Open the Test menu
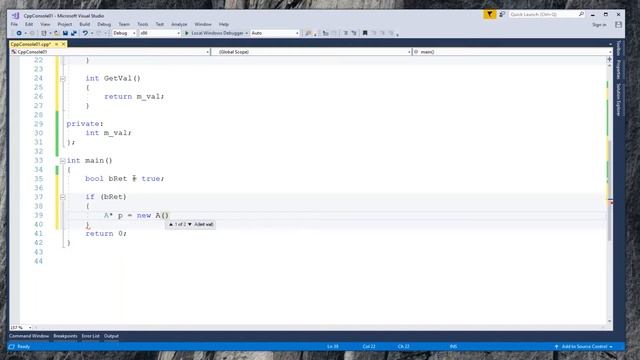The image size is (640, 360). point(160,24)
